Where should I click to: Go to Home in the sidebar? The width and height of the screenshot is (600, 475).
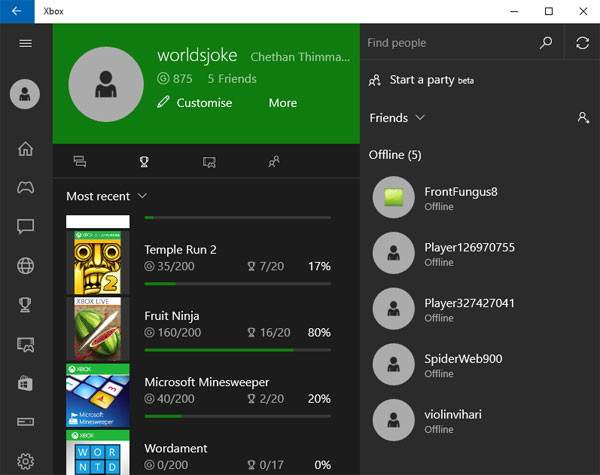(26, 149)
